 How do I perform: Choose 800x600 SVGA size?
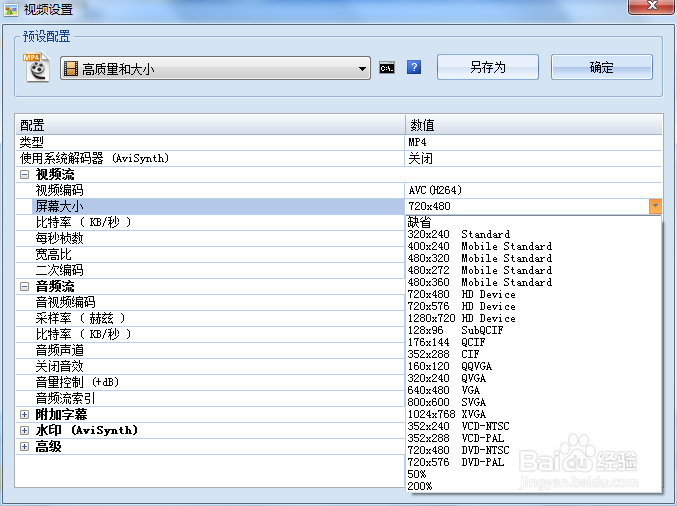(x=533, y=402)
